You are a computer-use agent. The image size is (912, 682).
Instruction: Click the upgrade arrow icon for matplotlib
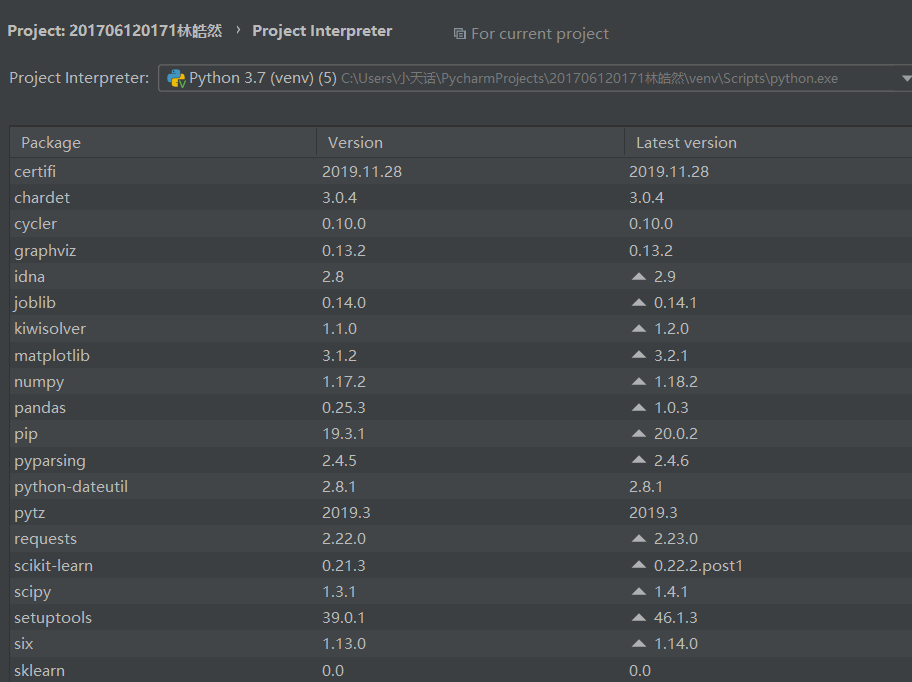point(639,355)
